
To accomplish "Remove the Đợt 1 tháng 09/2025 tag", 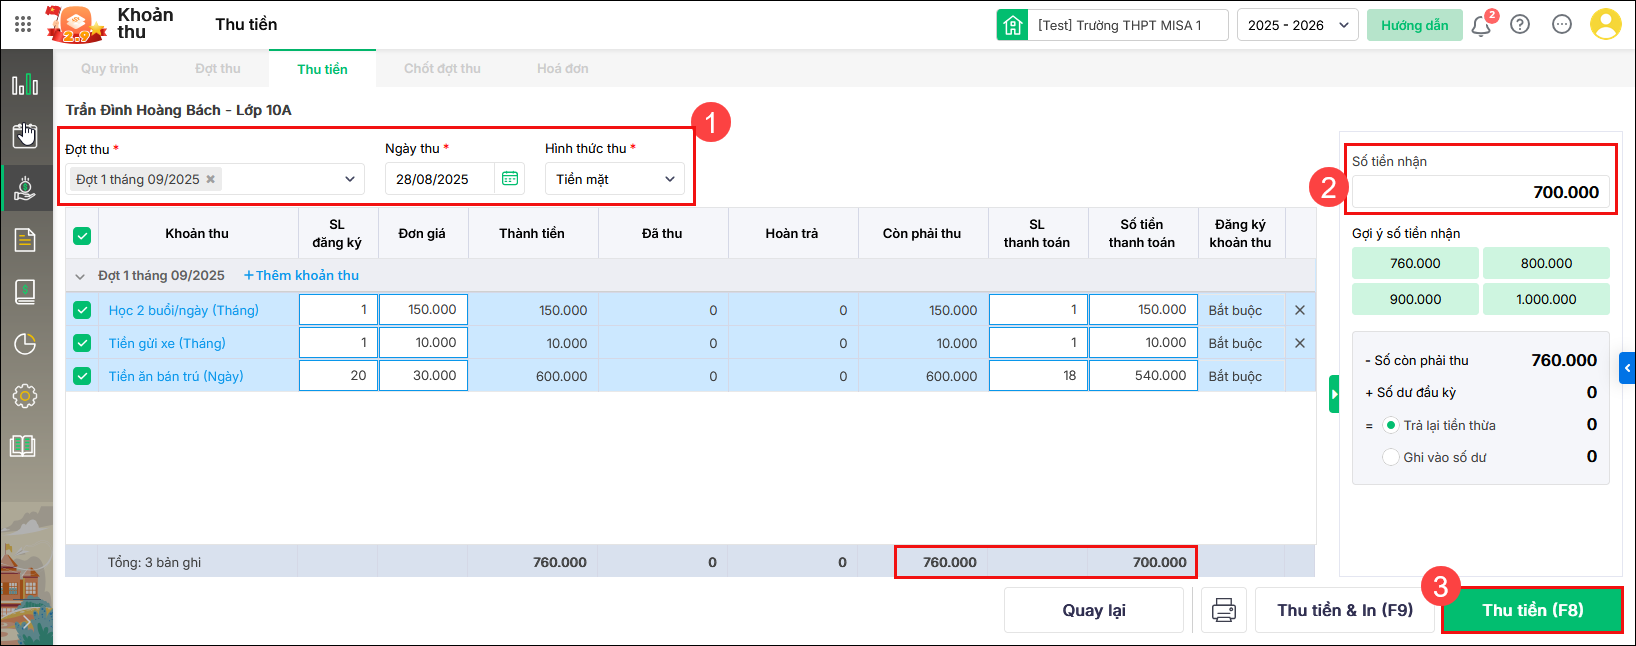I will (x=211, y=179).
